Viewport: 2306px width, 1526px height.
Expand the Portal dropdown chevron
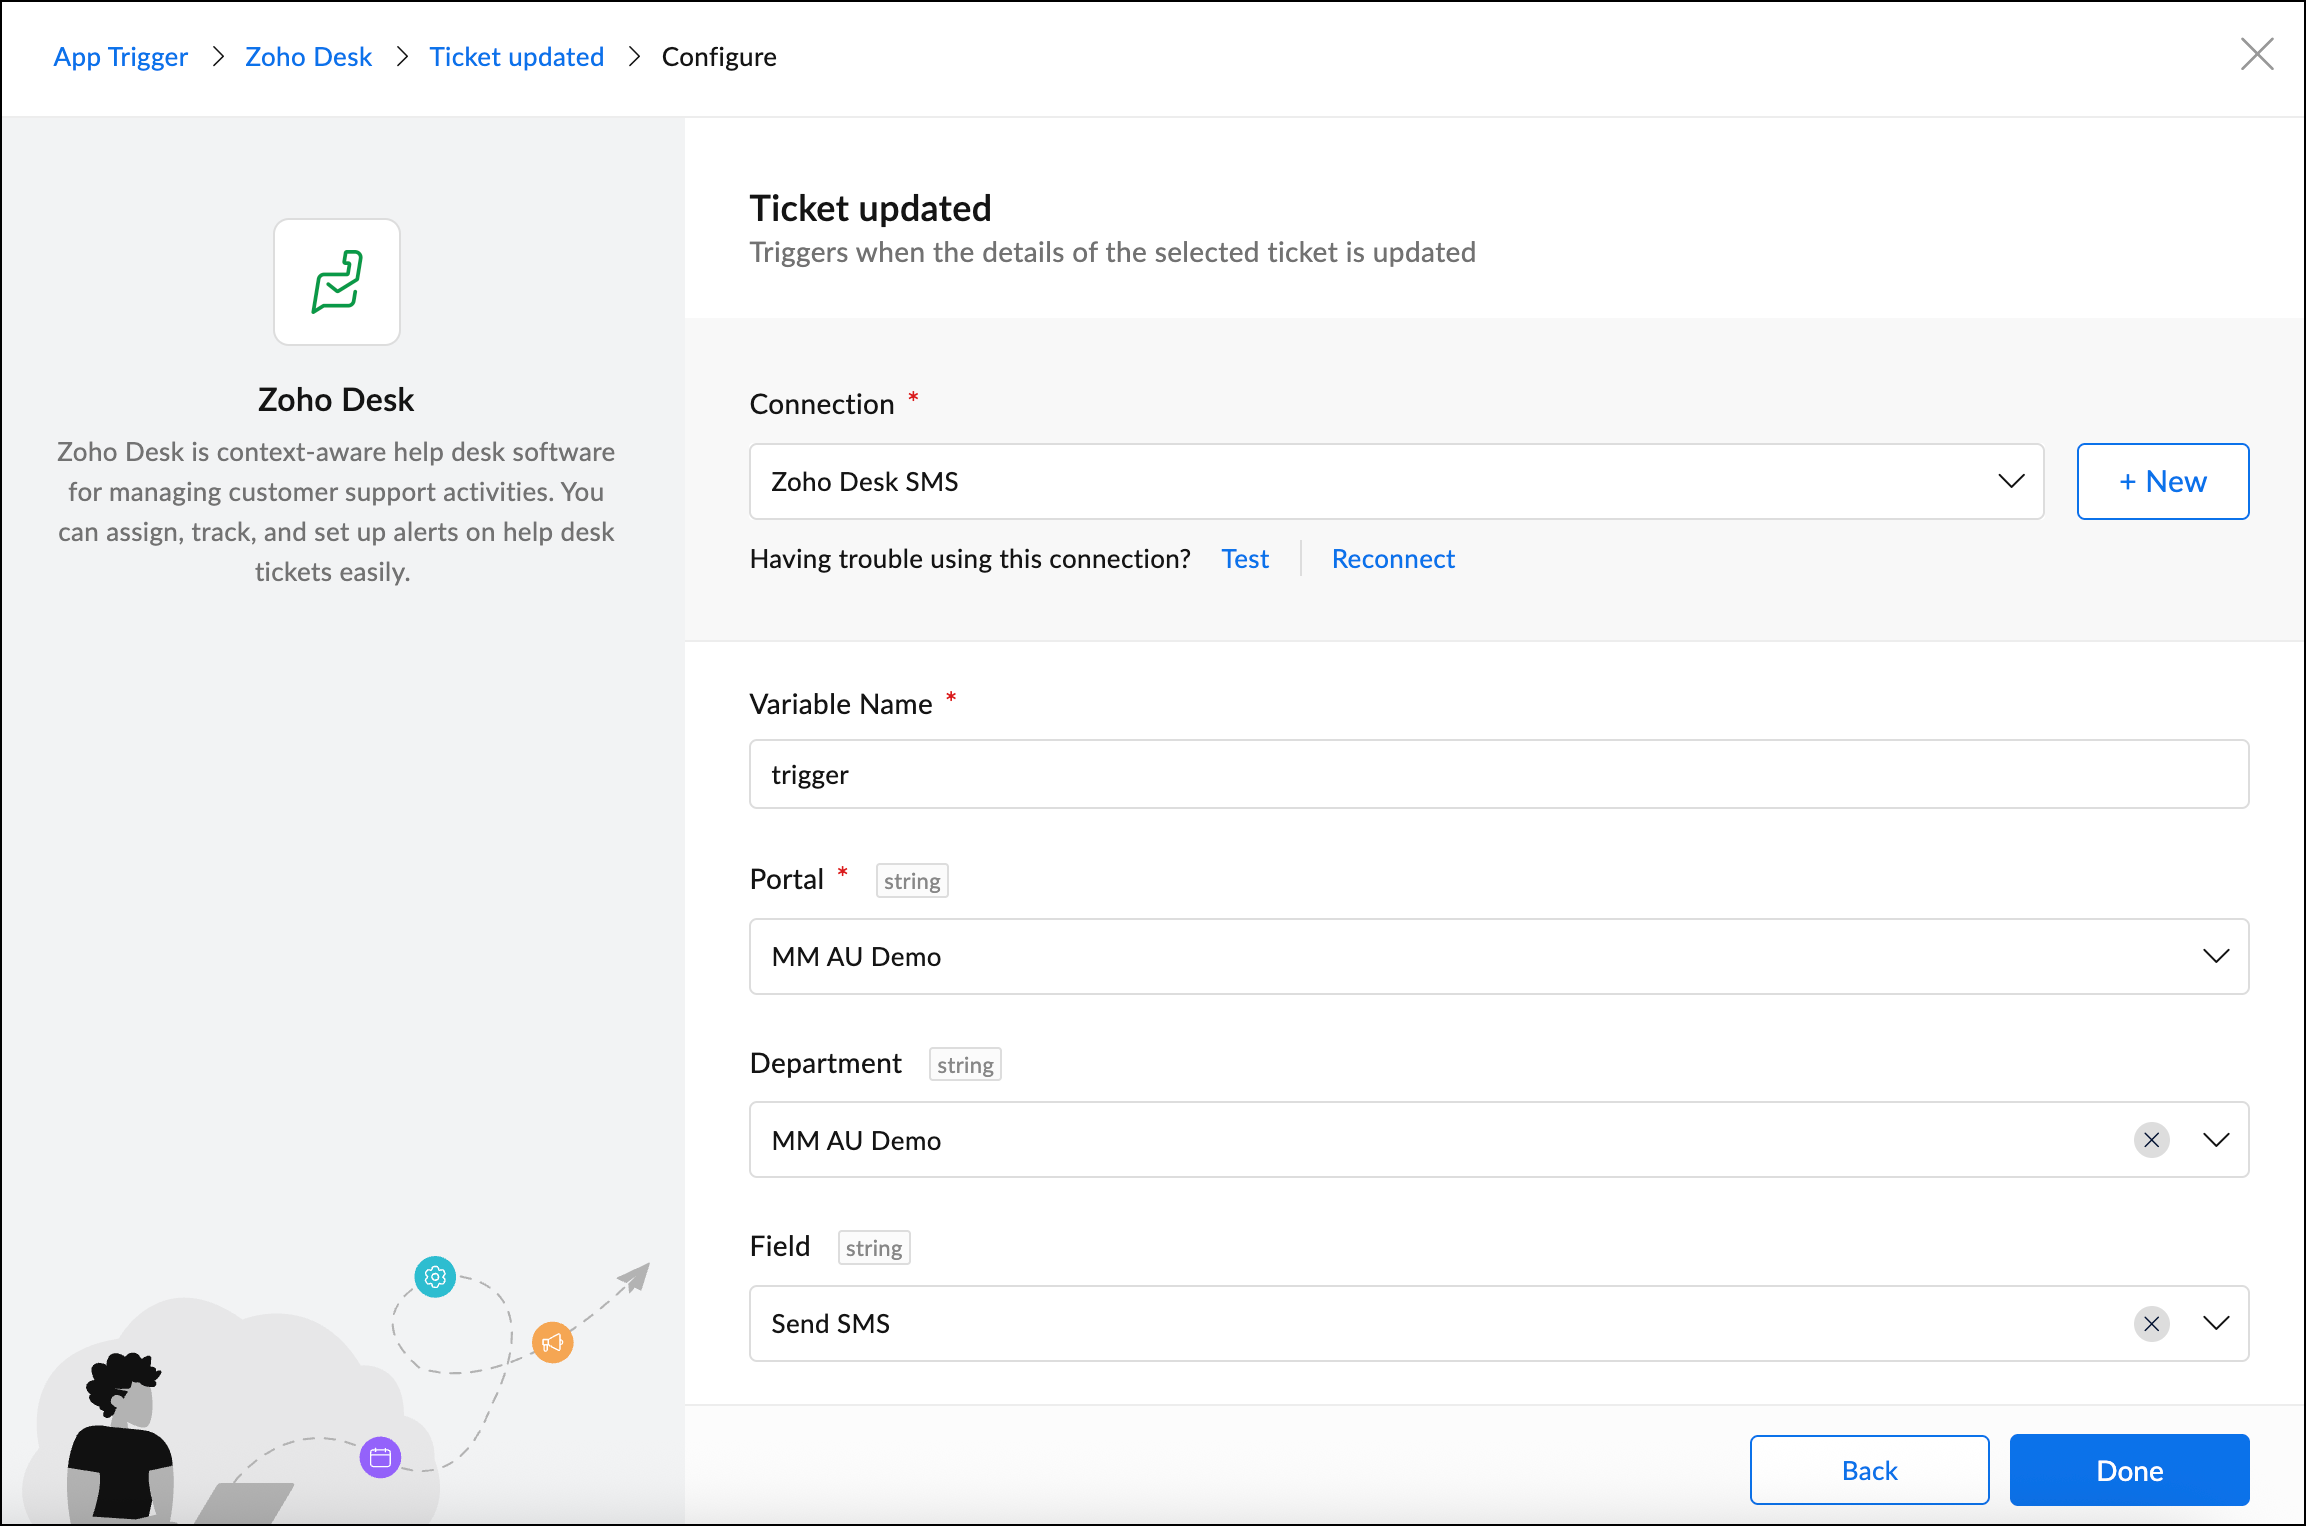pos(2216,957)
